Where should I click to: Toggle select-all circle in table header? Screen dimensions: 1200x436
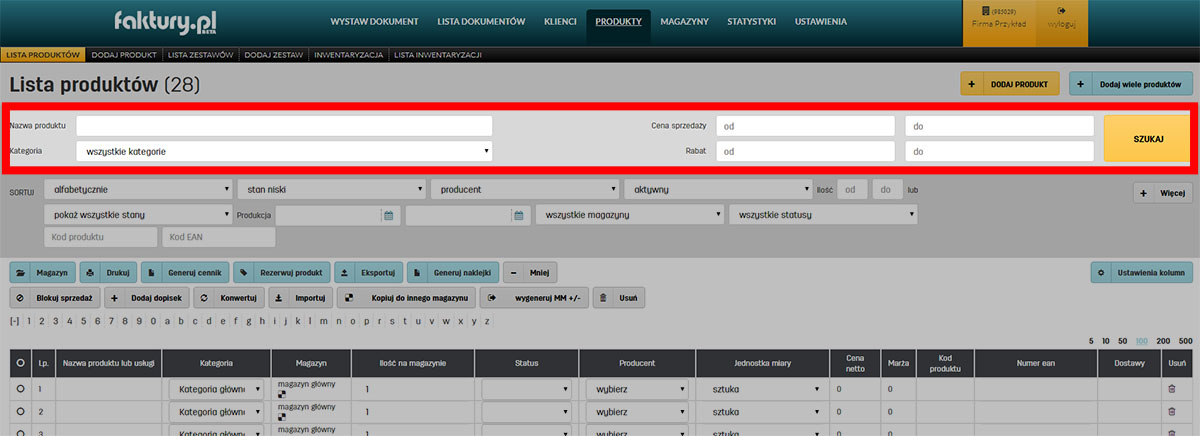tap(20, 363)
